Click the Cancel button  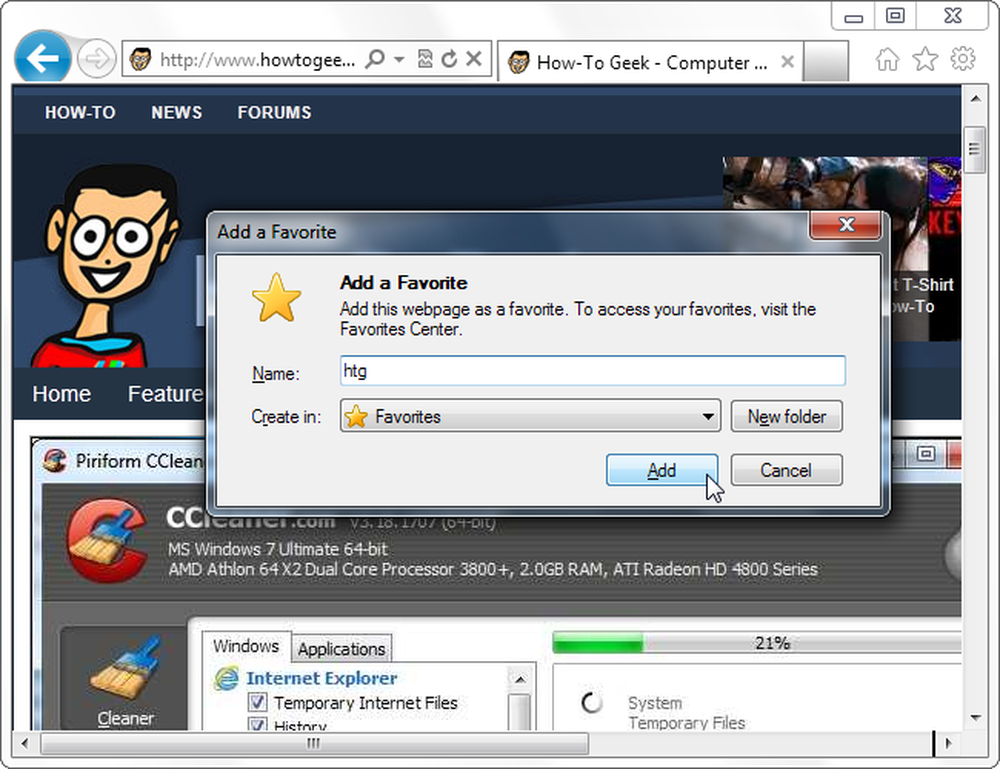[786, 470]
